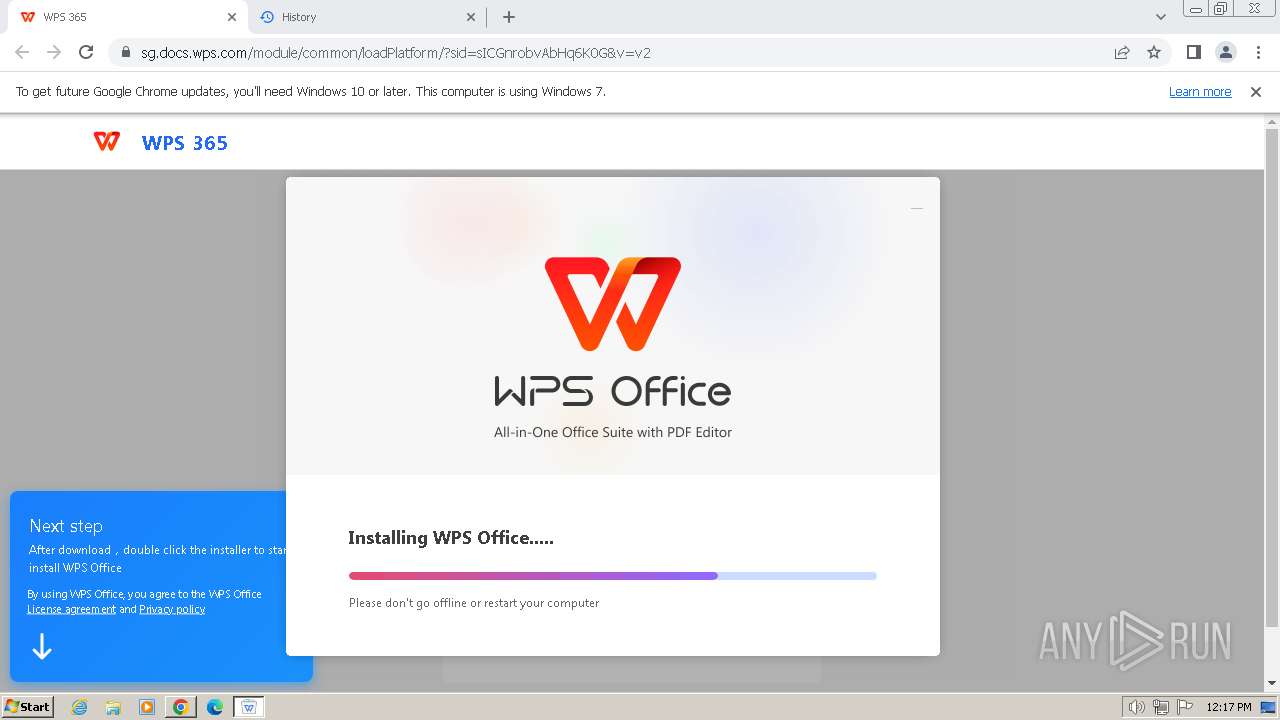Switch to WPS installer taskbar button
Image resolution: width=1280 pixels, height=720 pixels.
[x=249, y=707]
